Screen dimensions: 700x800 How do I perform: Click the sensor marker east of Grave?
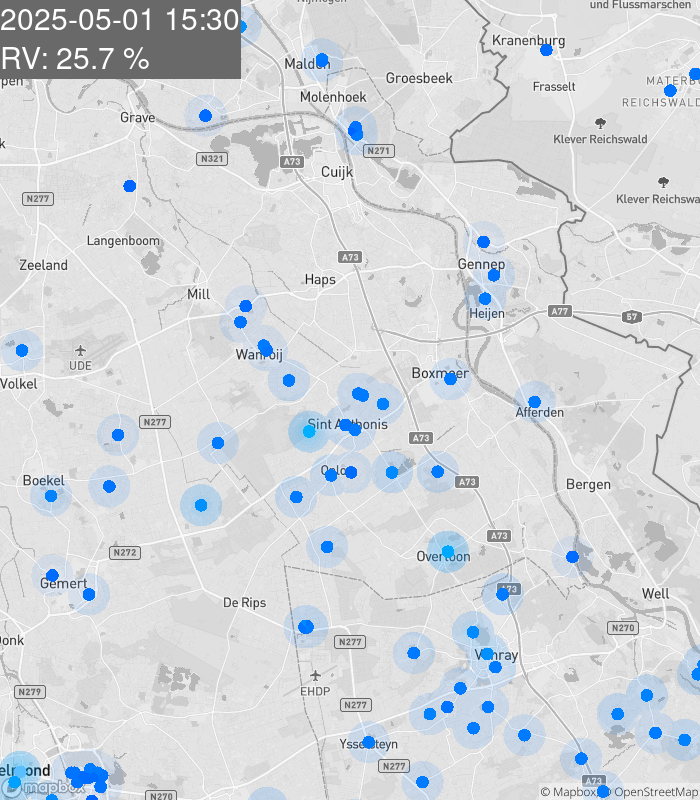click(205, 115)
